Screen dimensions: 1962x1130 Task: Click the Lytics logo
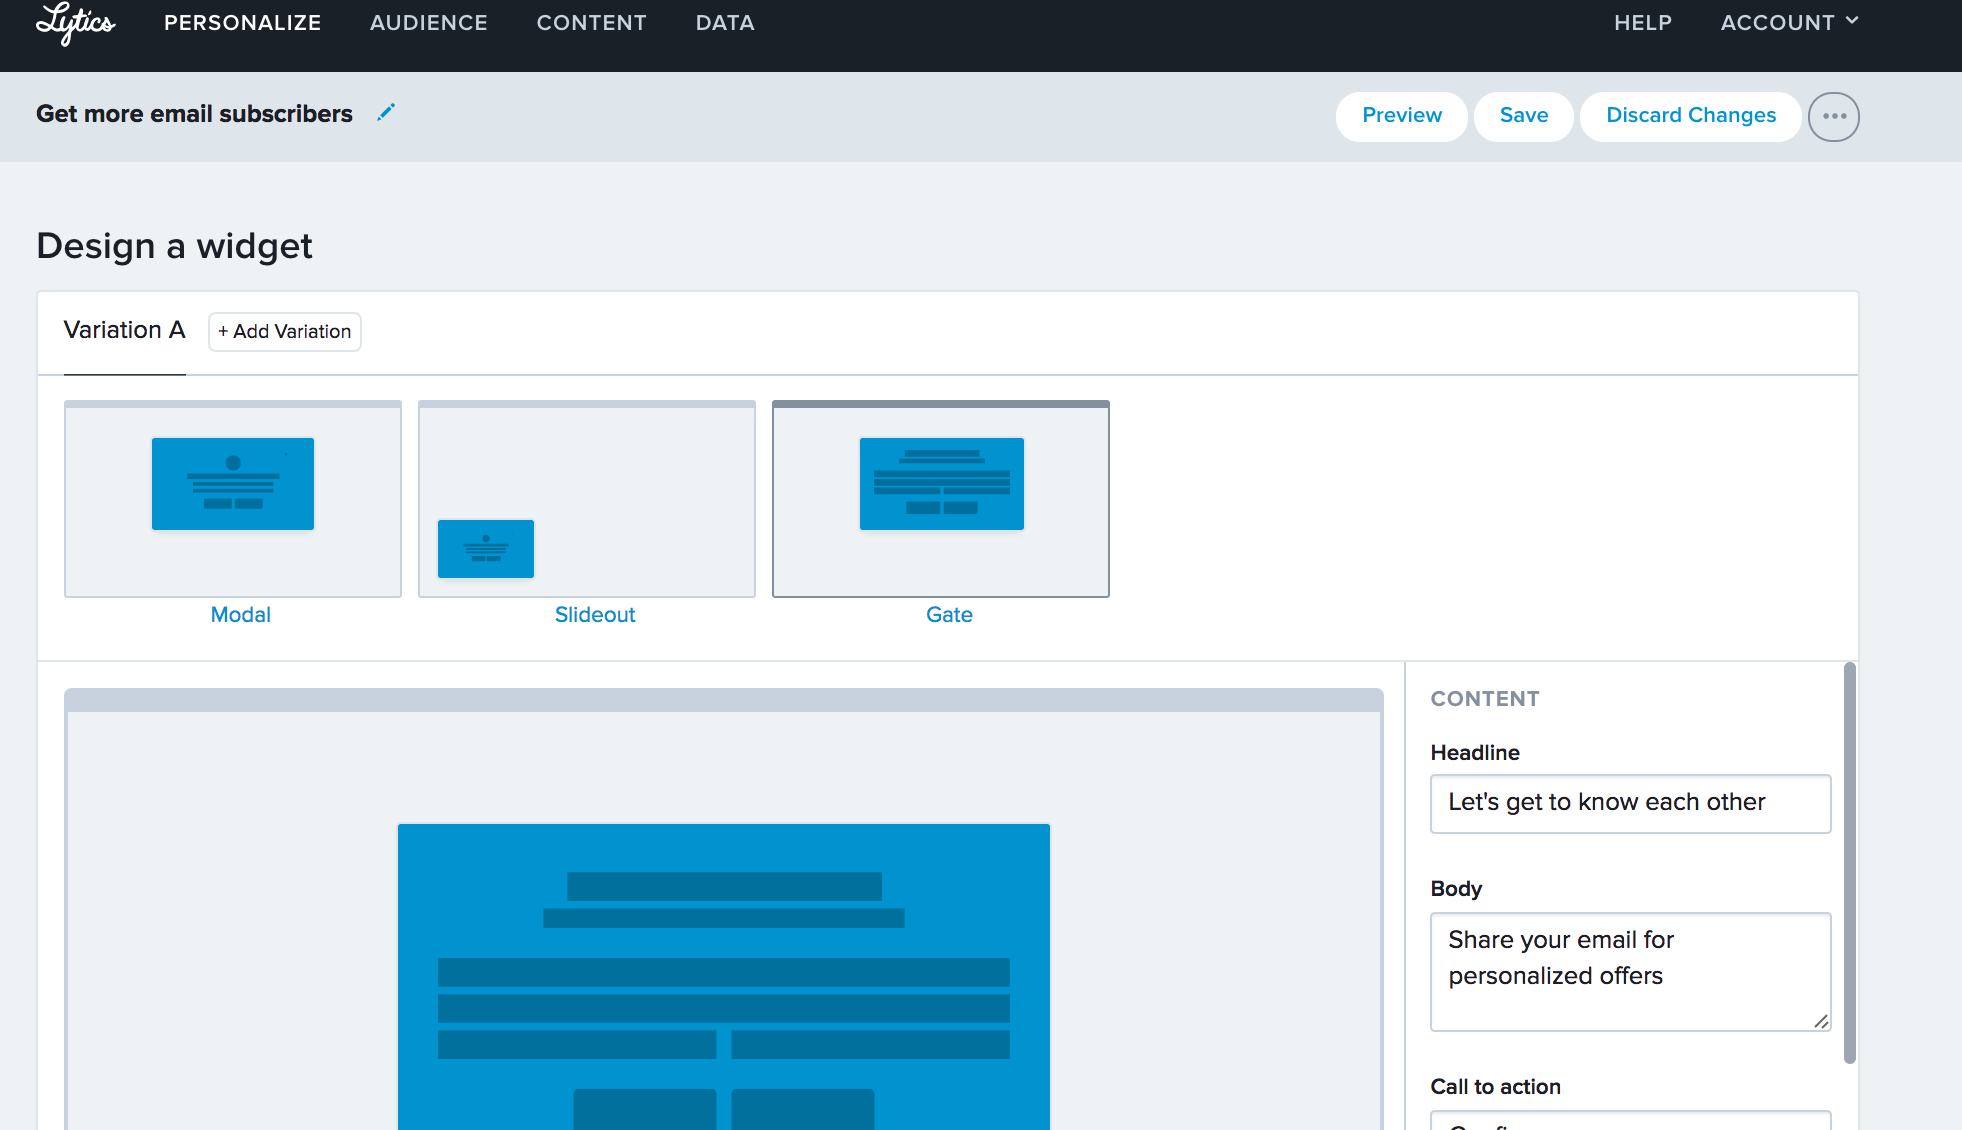pos(76,23)
